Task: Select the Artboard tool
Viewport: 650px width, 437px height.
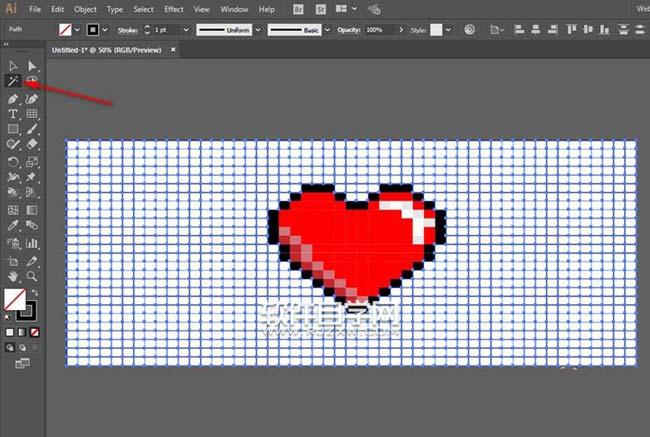Action: pos(13,261)
